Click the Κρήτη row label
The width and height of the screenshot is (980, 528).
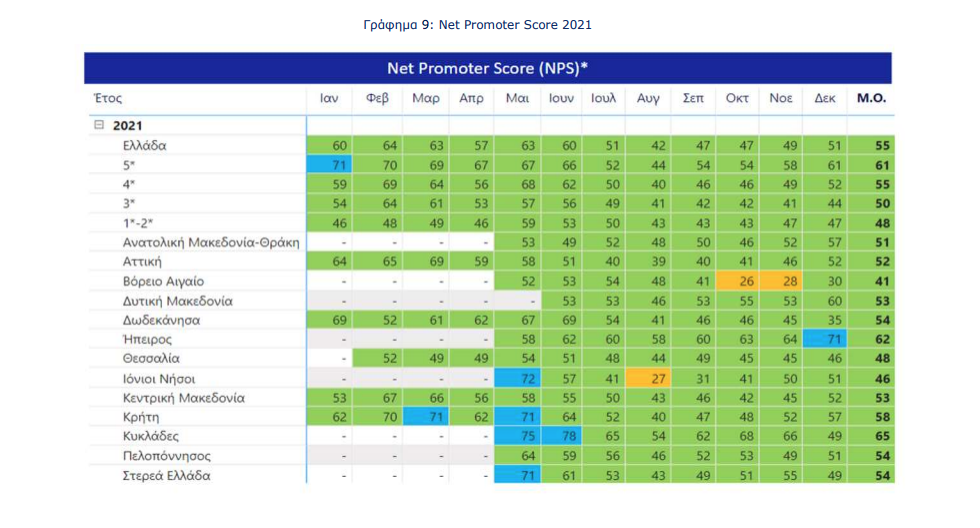(142, 417)
